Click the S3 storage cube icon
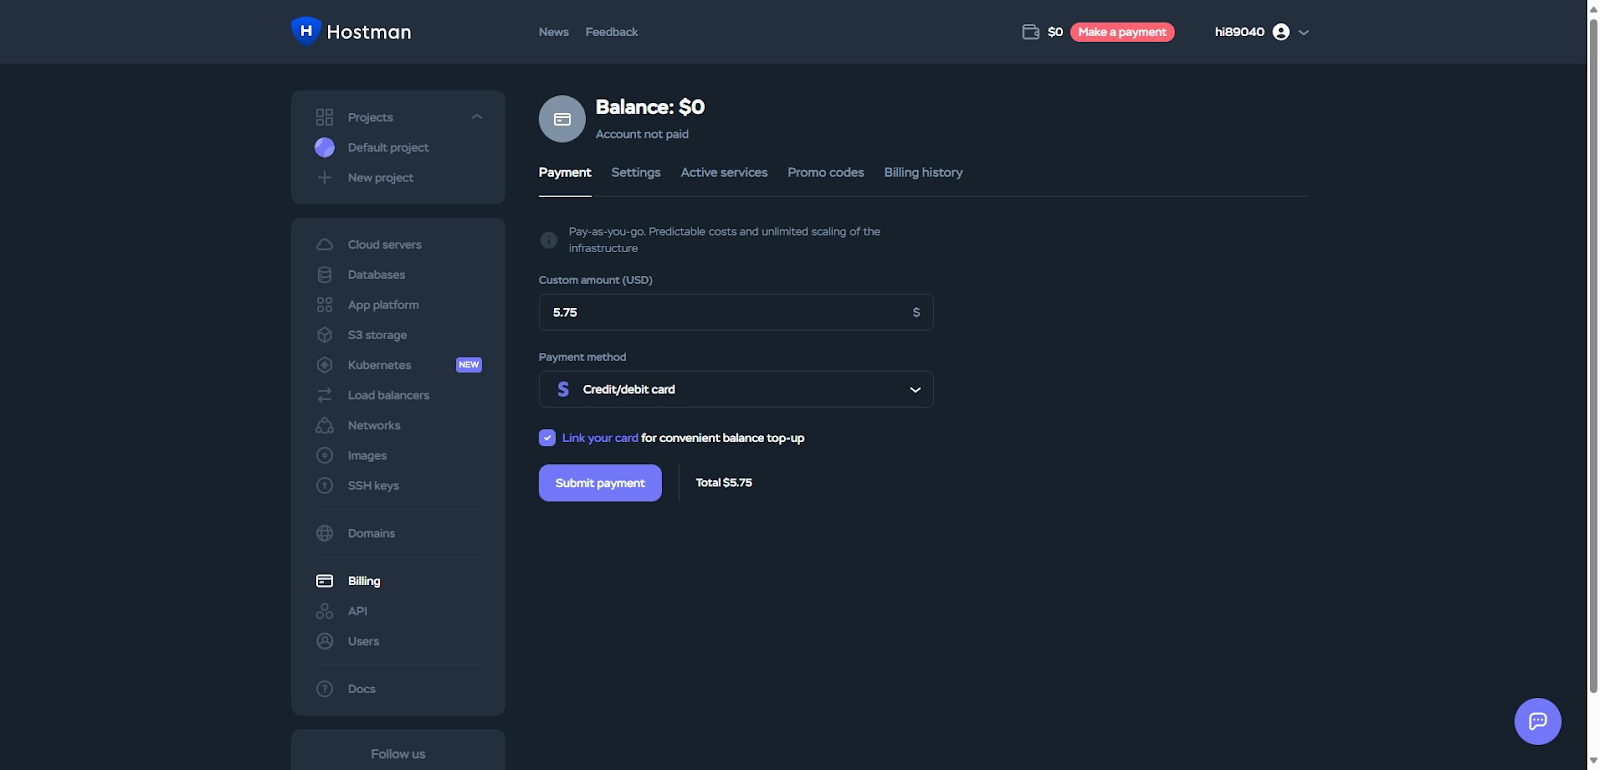The image size is (1600, 770). click(324, 335)
